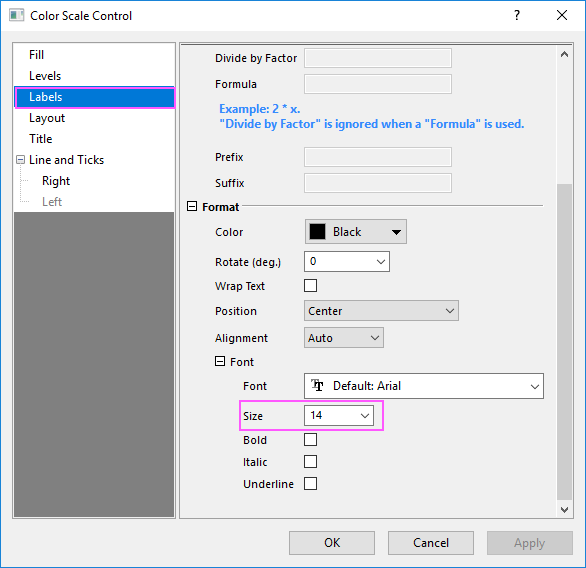Screen dimensions: 586x568
Task: Click the Suffix text box
Action: pyautogui.click(x=378, y=183)
